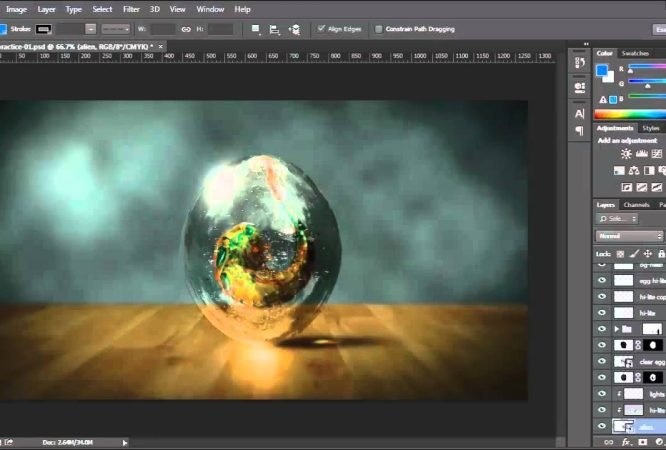Click the out-of-gamut warning triangle
Screen dimensions: 666x450
tap(603, 100)
